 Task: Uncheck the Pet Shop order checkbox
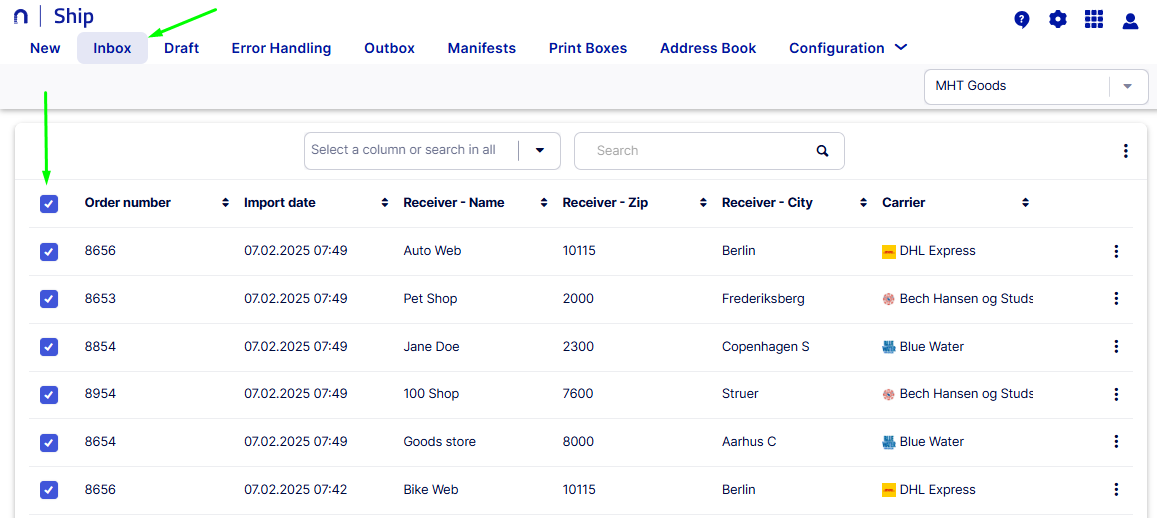(x=49, y=299)
